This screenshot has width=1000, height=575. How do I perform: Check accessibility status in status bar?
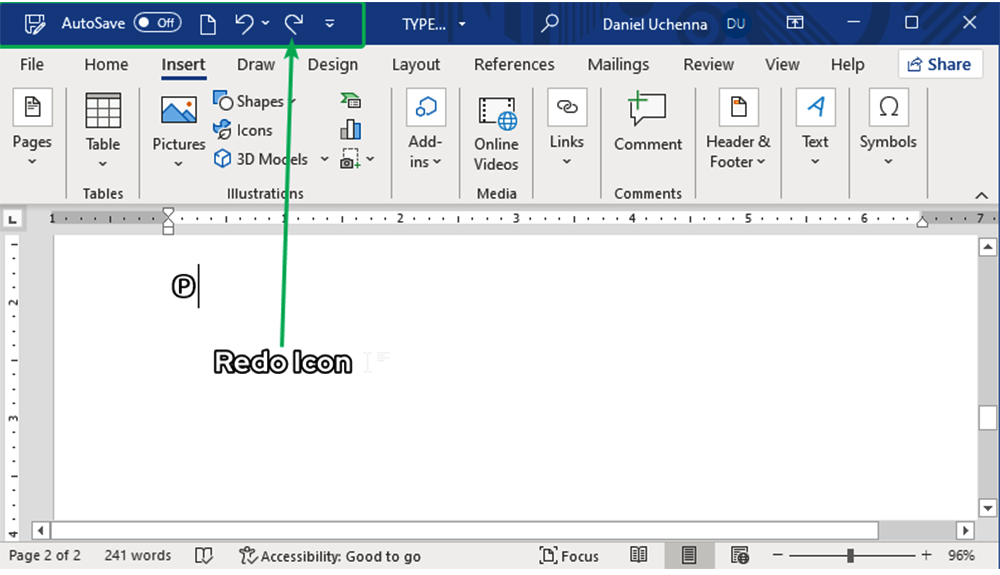(330, 556)
